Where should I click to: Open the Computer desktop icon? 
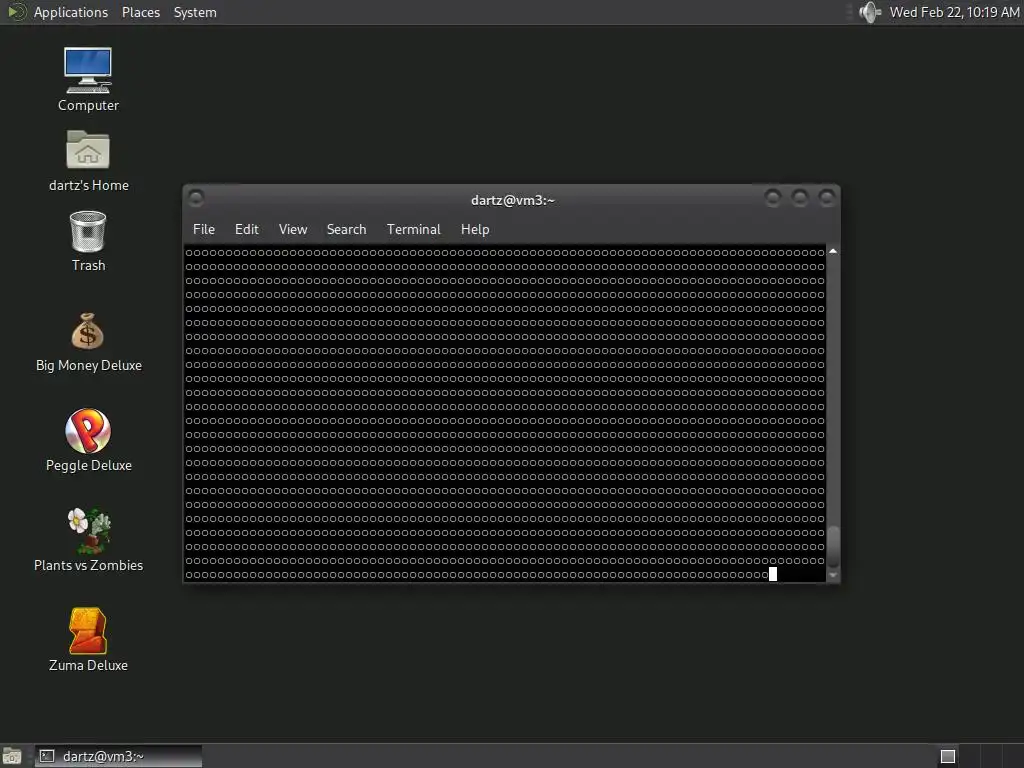point(88,71)
